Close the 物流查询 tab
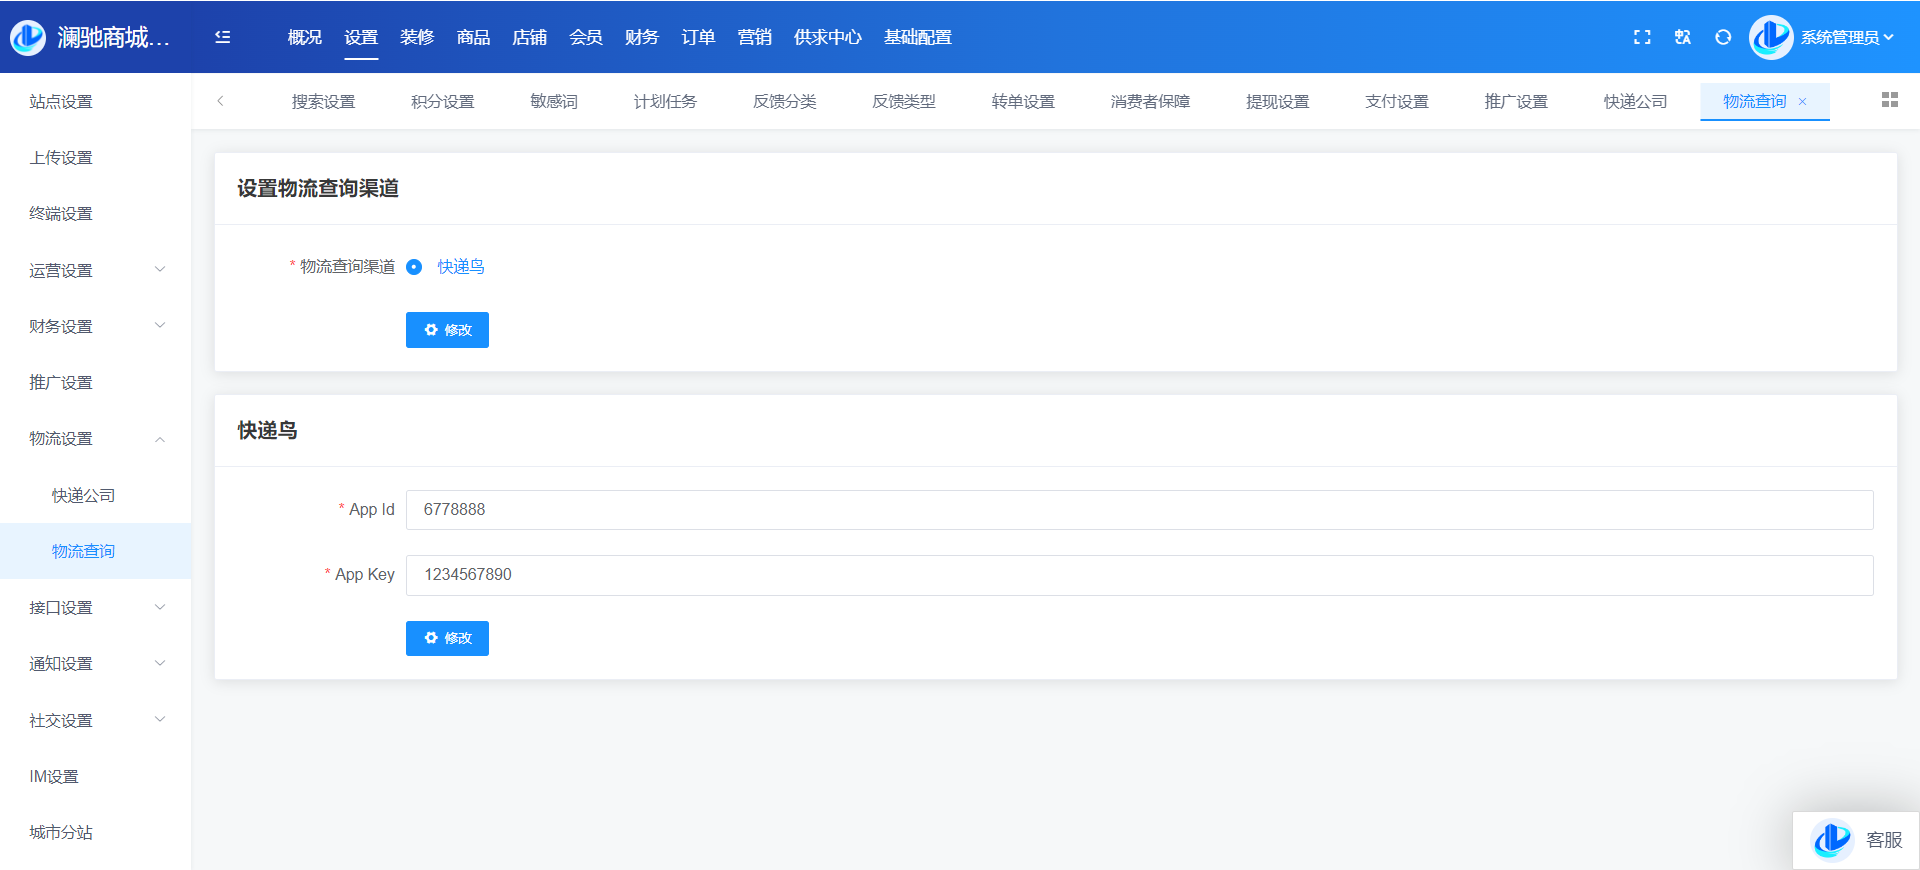Screen dimensions: 1920x870 (1803, 102)
